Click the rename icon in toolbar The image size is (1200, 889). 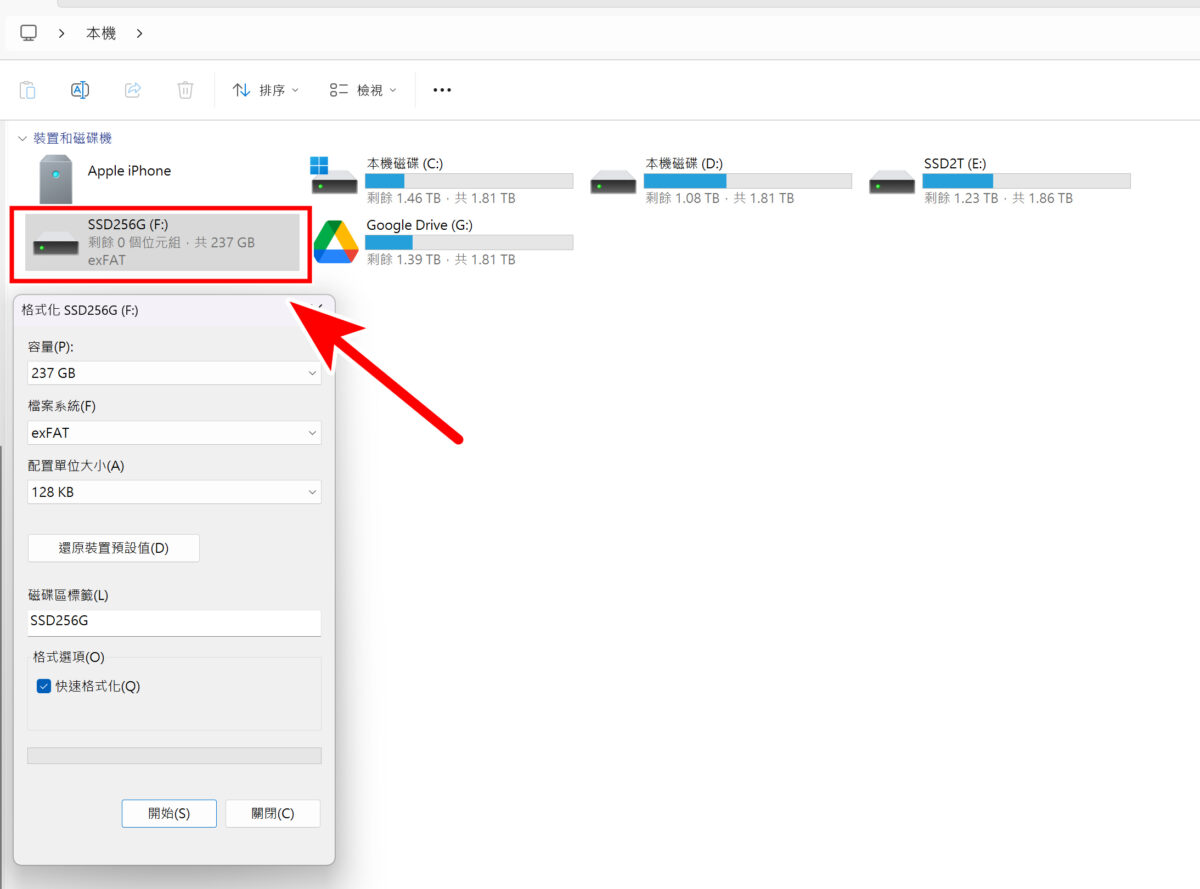(80, 90)
